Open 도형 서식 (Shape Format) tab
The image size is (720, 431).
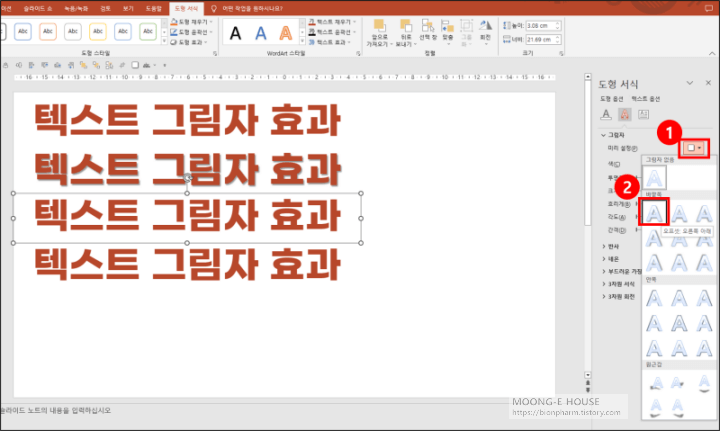click(x=186, y=9)
